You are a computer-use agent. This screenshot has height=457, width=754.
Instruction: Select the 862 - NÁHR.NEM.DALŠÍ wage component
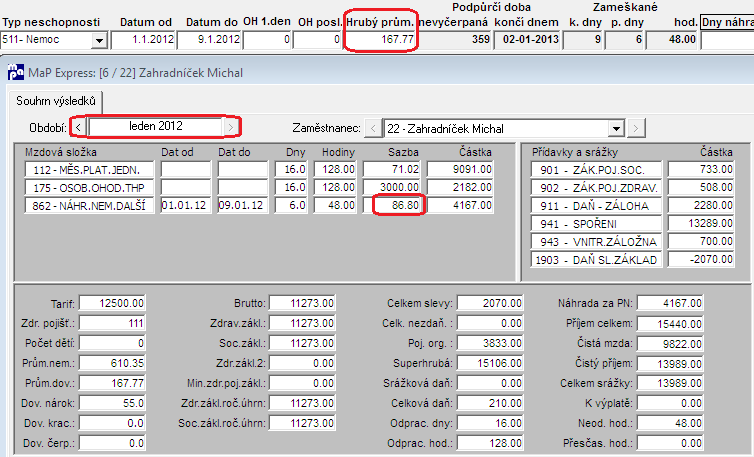click(x=89, y=205)
